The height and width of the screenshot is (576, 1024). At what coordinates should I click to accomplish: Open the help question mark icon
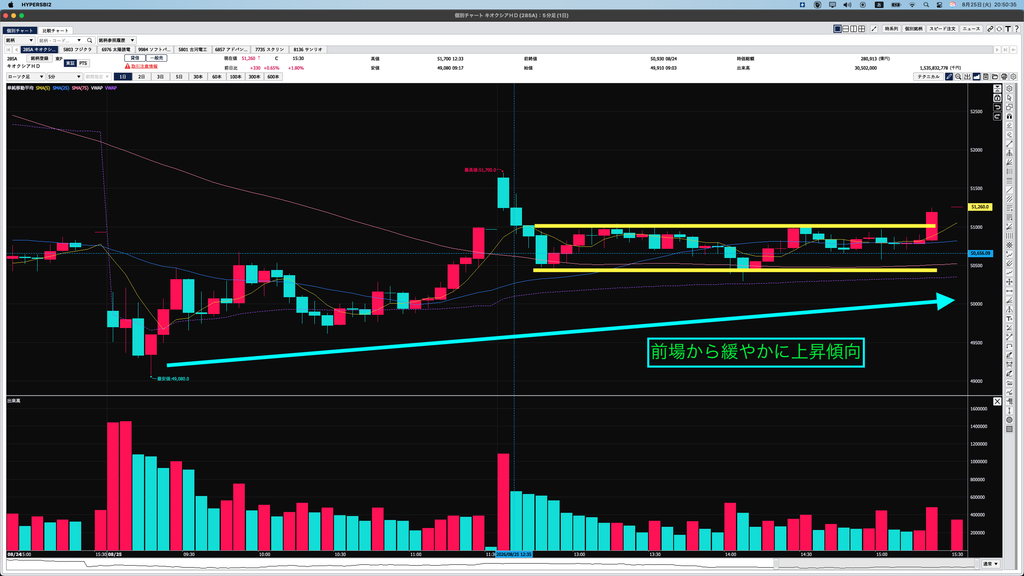click(x=1016, y=29)
